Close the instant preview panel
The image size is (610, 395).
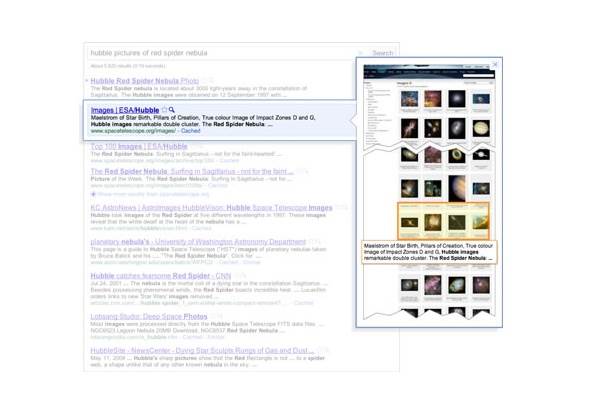pos(494,64)
